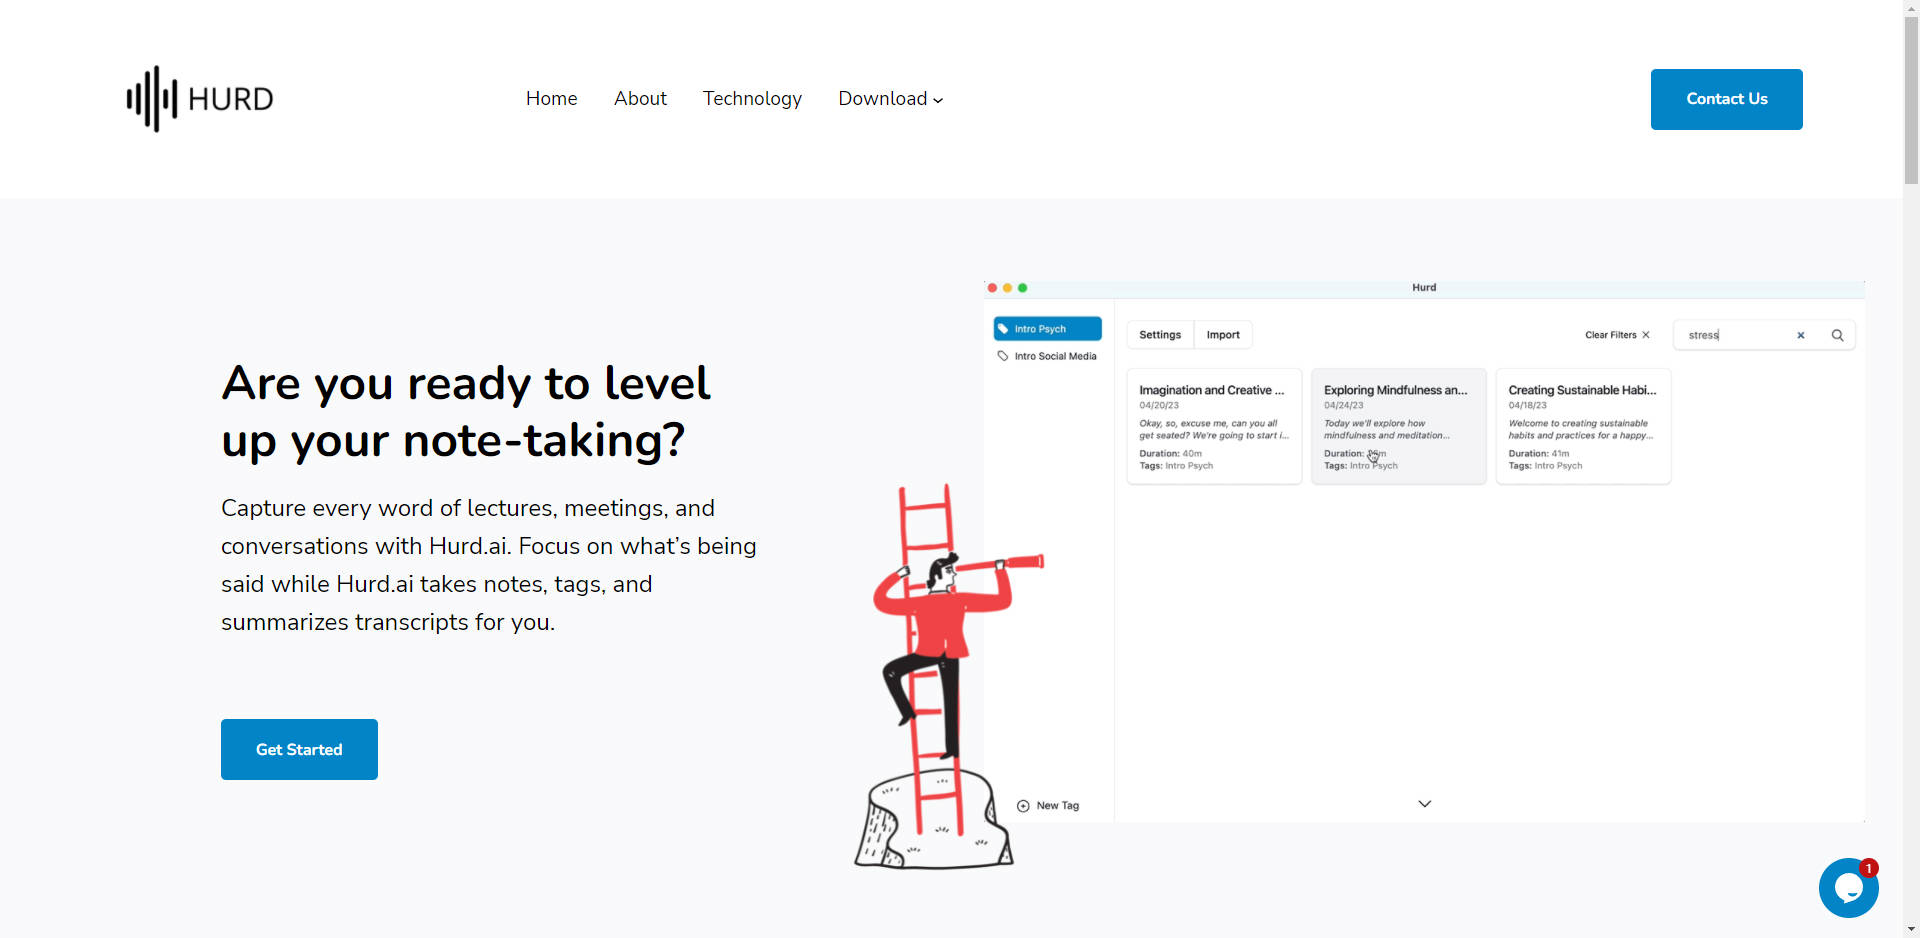
Task: Open the About page
Action: coord(640,99)
